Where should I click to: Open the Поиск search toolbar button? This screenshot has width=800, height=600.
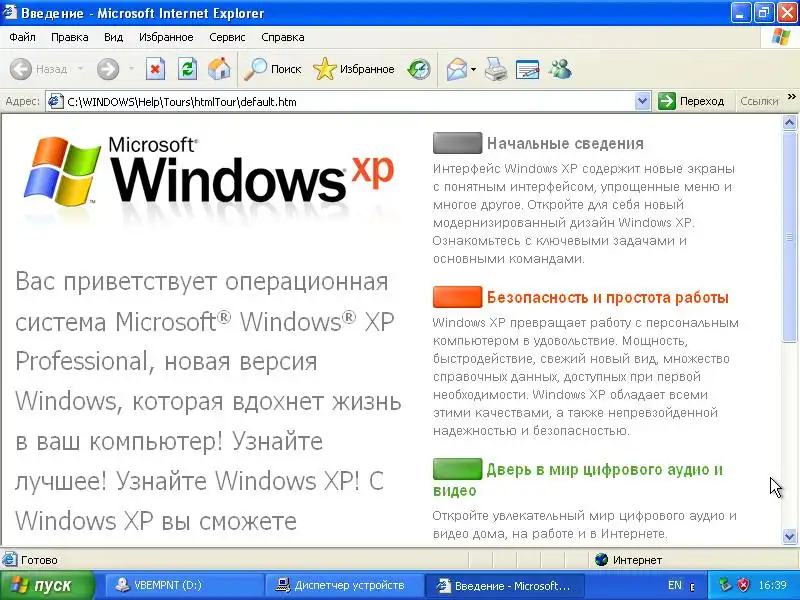272,69
